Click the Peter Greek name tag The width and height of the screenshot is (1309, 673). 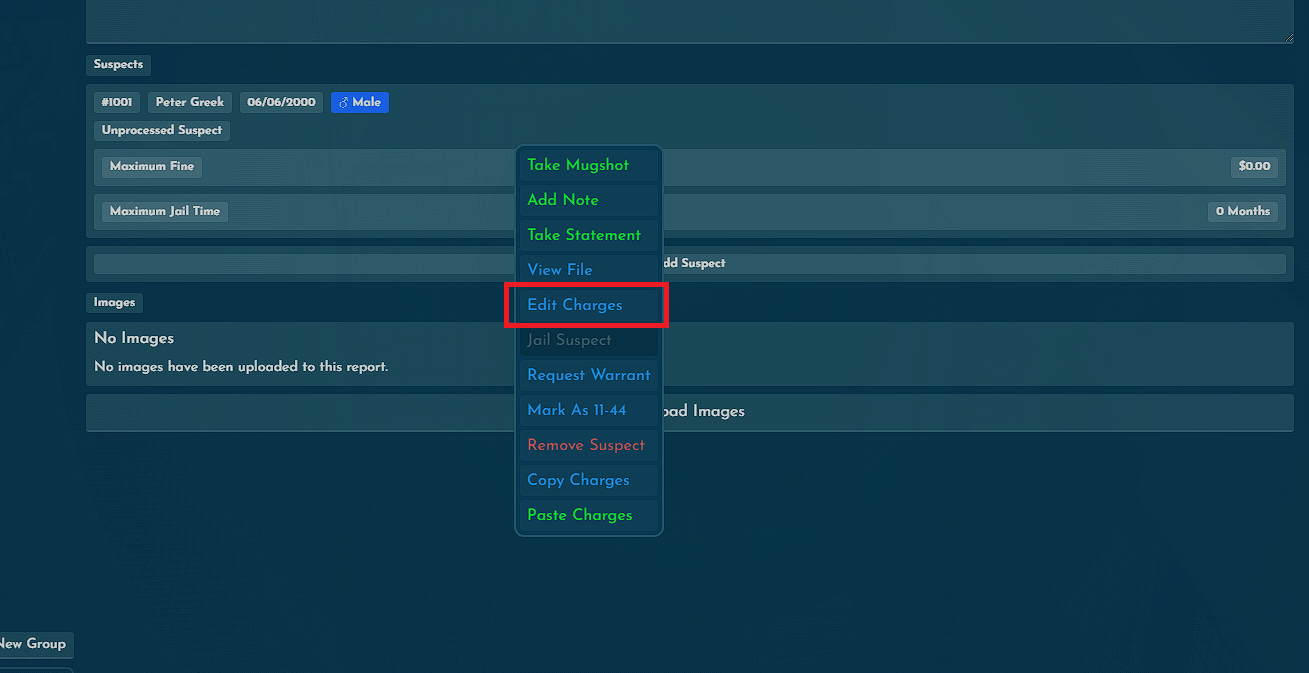click(x=190, y=102)
